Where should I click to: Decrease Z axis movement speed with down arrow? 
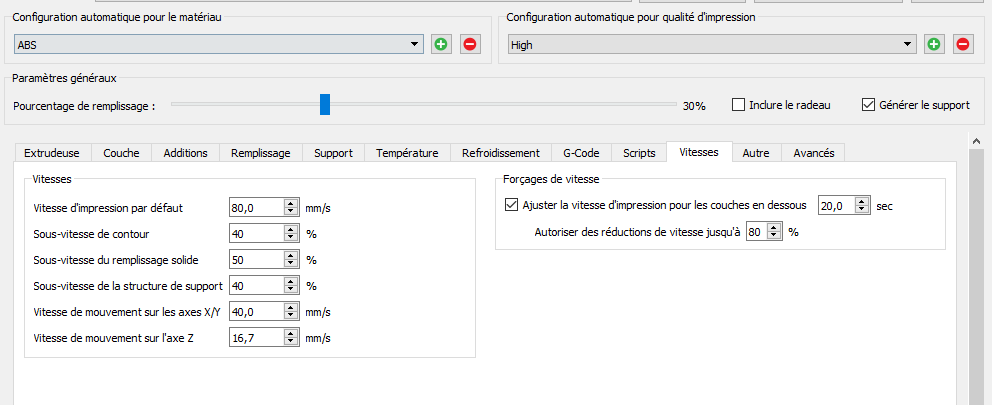(x=291, y=342)
